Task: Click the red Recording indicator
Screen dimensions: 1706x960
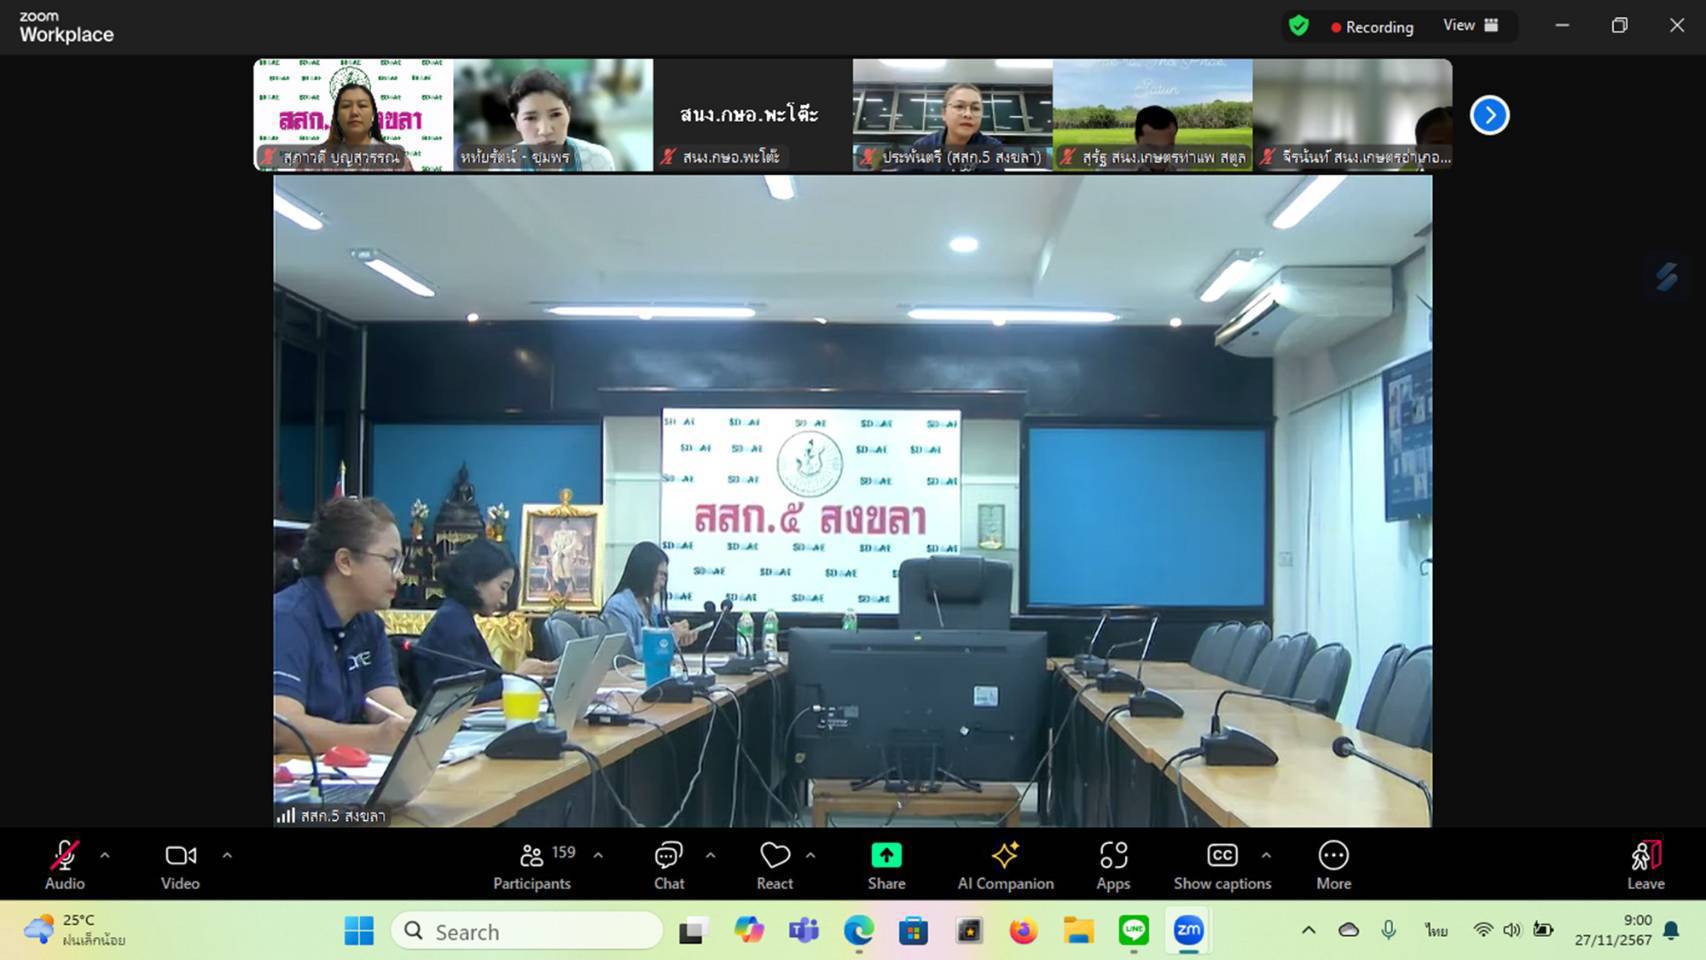Action: click(1372, 27)
